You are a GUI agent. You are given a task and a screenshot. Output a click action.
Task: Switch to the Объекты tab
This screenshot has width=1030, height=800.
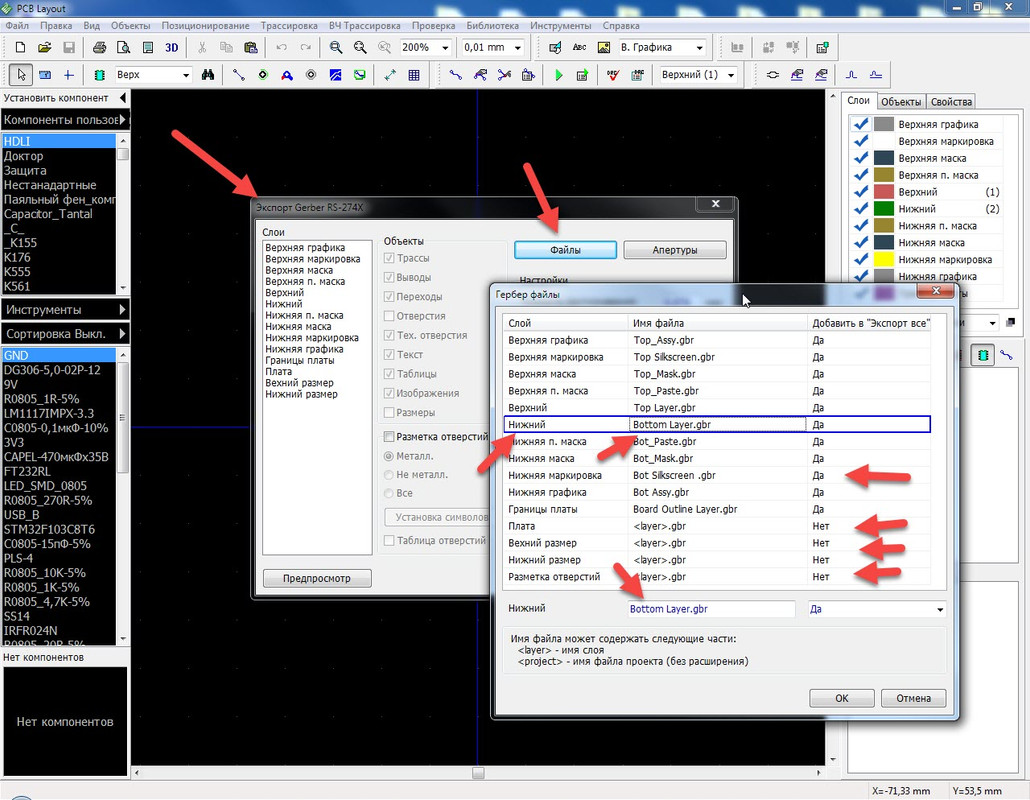click(901, 102)
